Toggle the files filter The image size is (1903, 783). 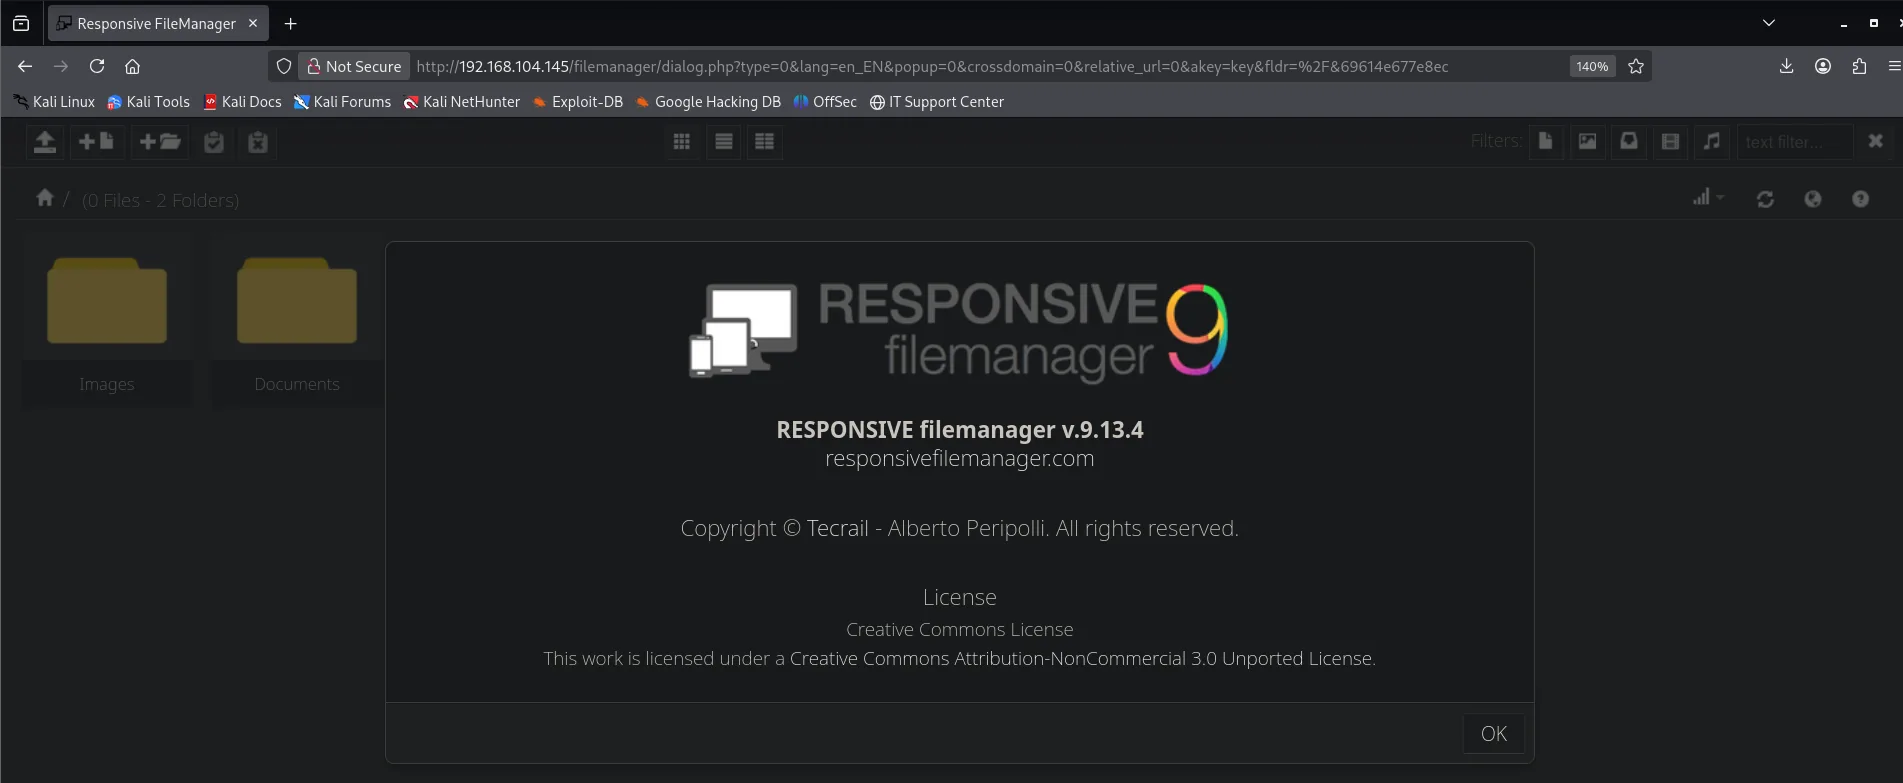1546,141
